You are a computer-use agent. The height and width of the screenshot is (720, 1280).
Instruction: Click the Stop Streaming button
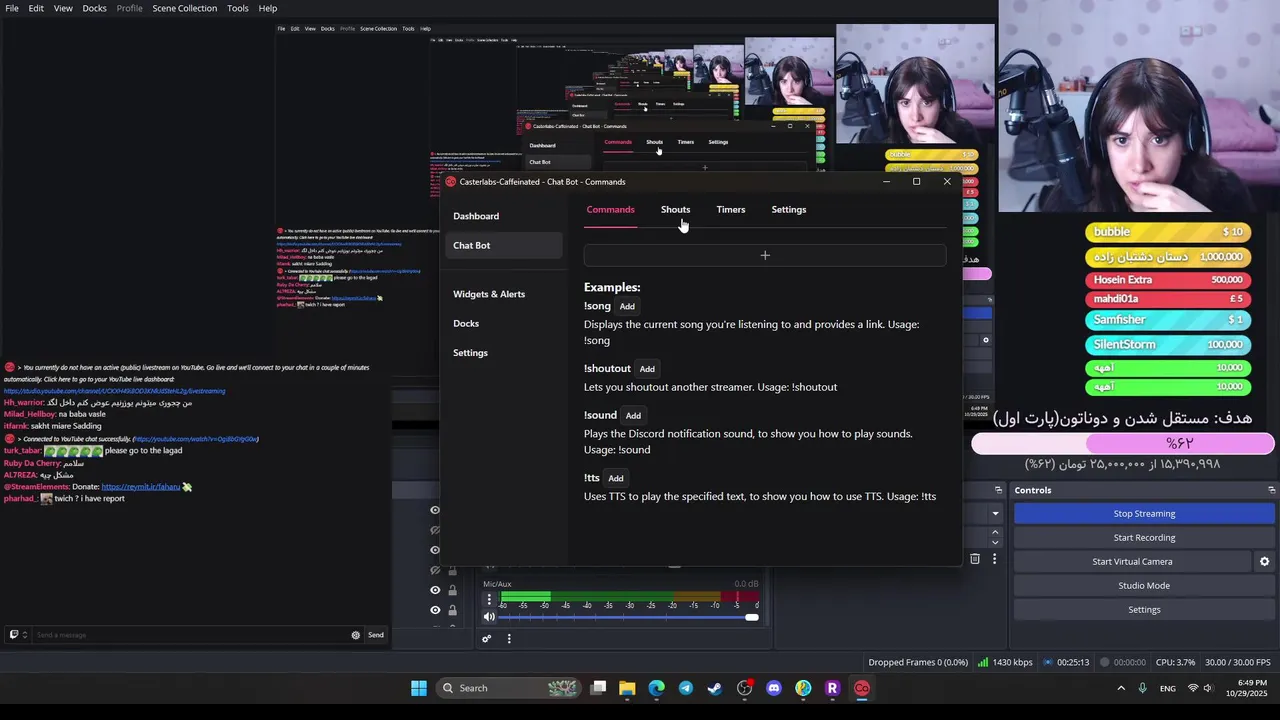(1144, 514)
